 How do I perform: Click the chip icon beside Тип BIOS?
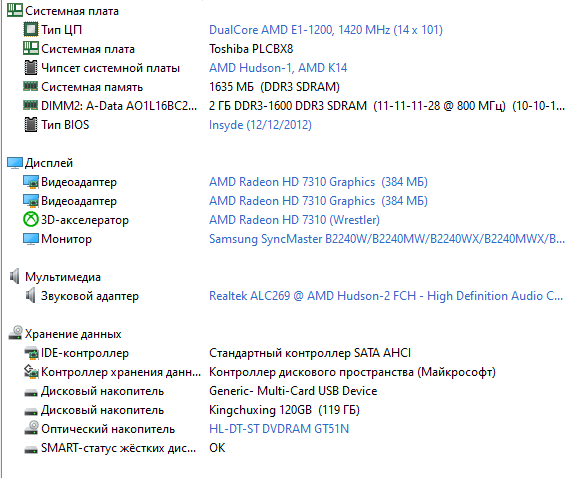click(31, 124)
